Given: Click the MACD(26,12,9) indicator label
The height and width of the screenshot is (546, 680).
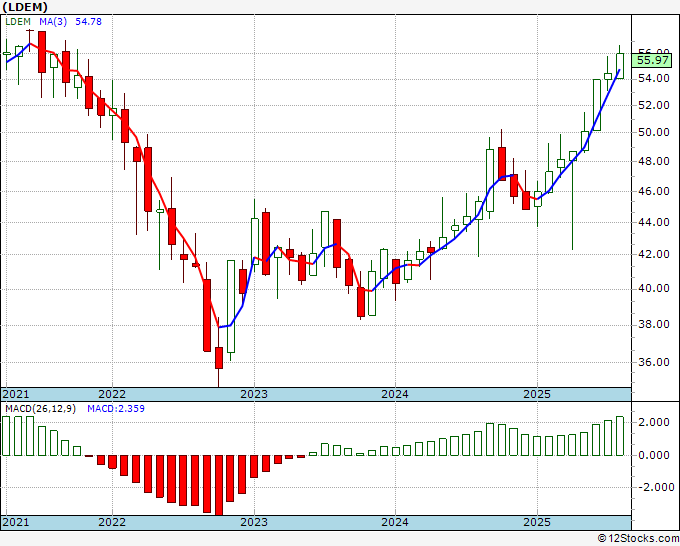Looking at the screenshot, I should pyautogui.click(x=40, y=409).
